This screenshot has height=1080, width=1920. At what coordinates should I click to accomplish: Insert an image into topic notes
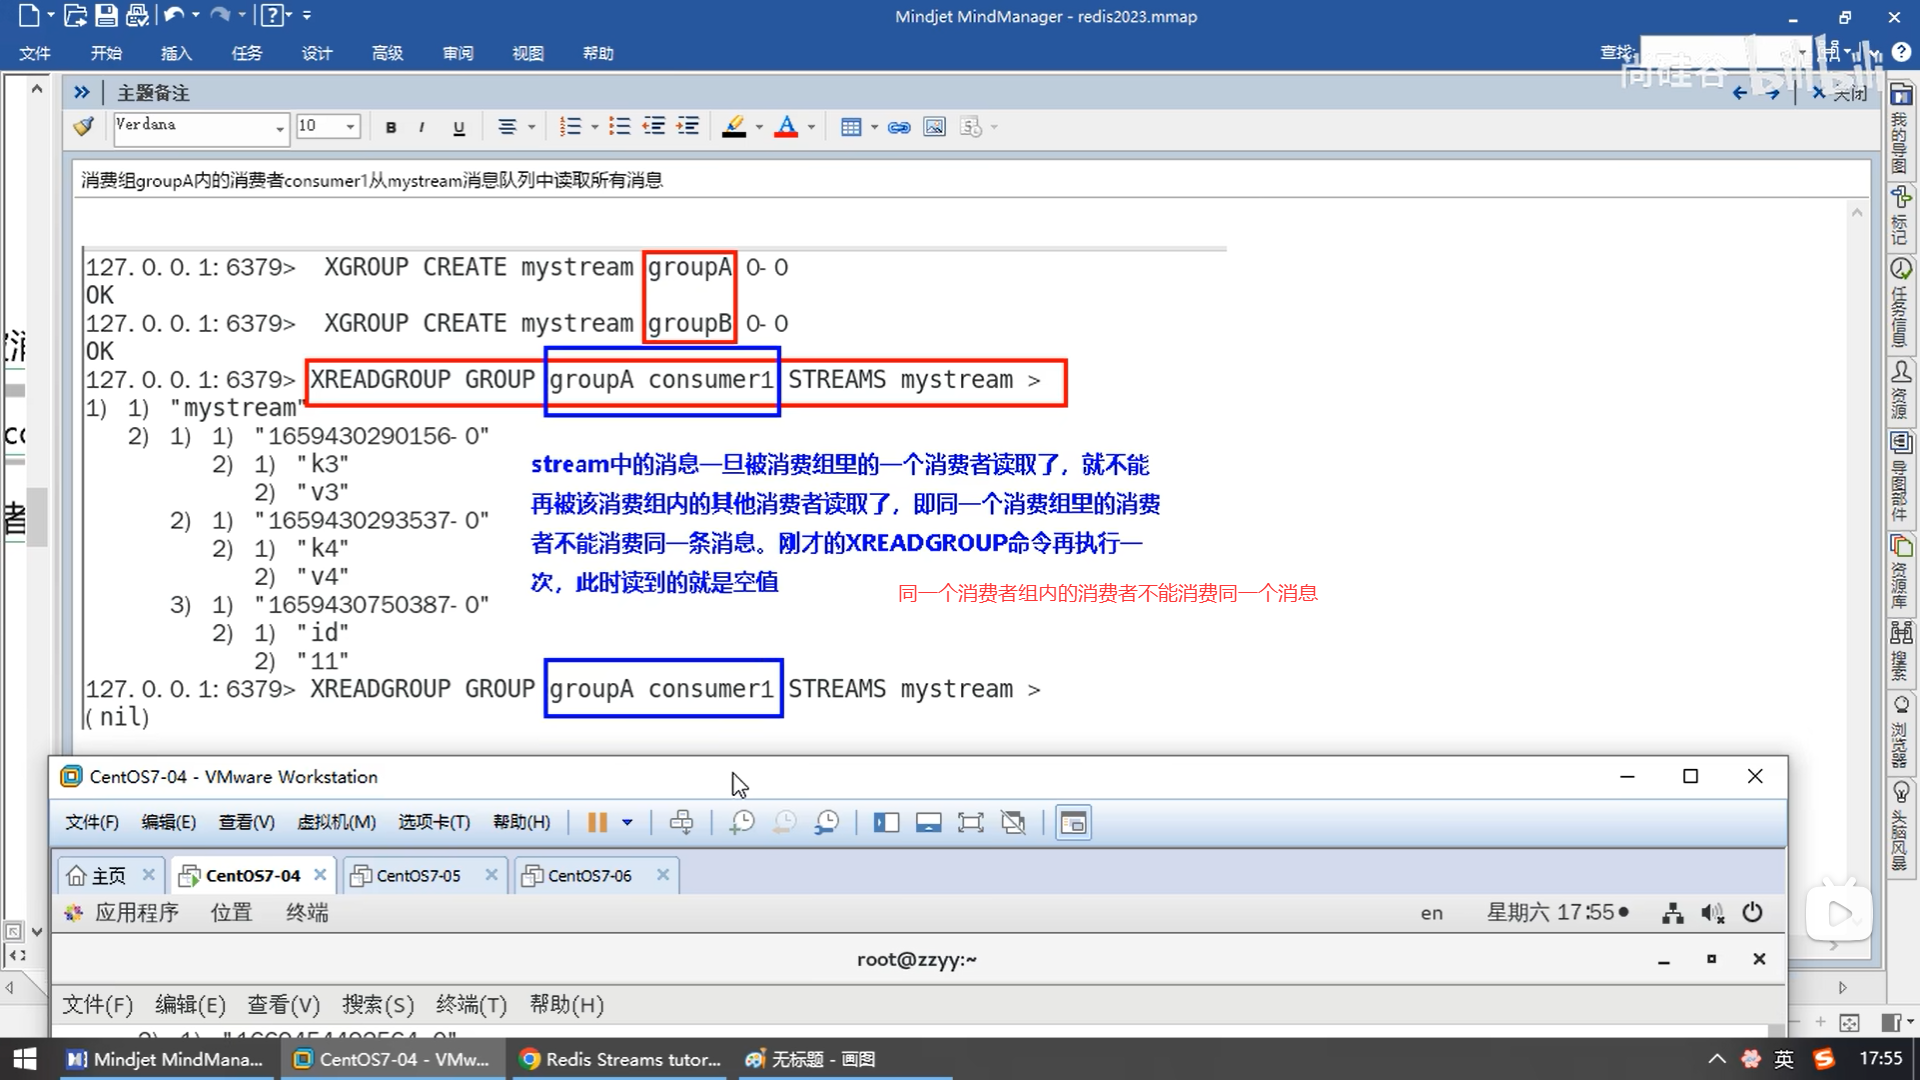coord(934,127)
